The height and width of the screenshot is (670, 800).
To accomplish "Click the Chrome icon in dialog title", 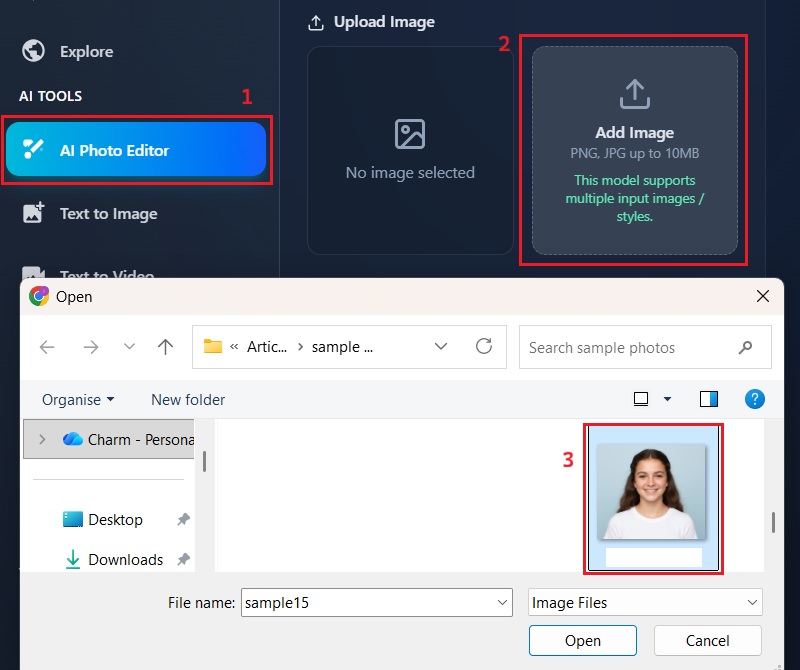I will pyautogui.click(x=39, y=296).
